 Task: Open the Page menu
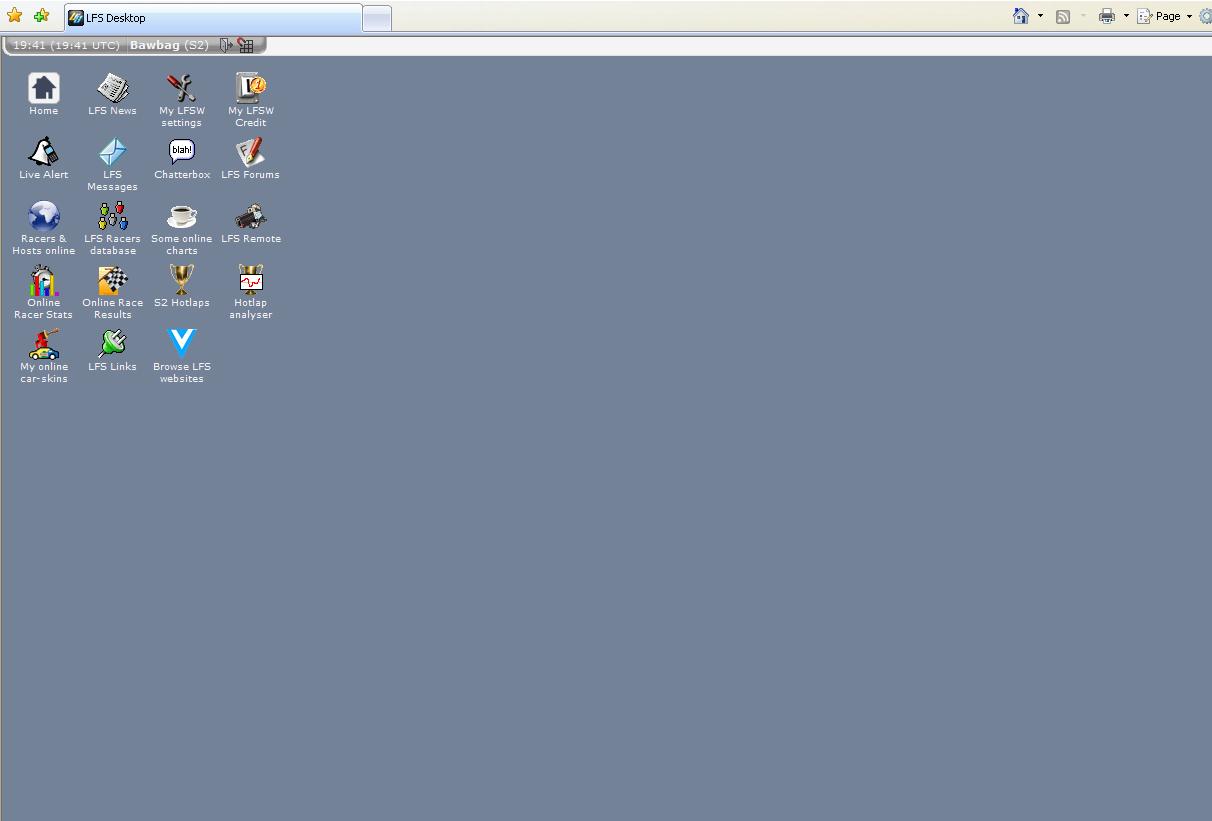click(1165, 16)
